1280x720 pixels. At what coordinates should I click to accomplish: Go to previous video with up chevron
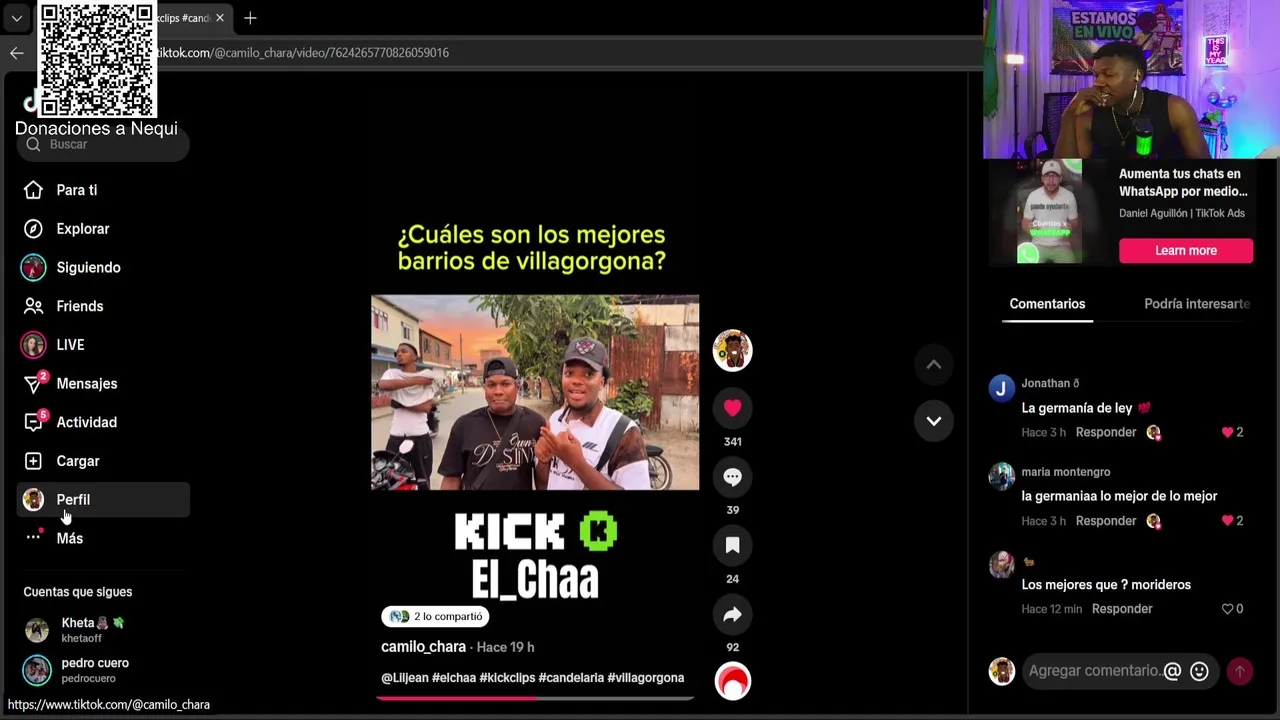[933, 365]
